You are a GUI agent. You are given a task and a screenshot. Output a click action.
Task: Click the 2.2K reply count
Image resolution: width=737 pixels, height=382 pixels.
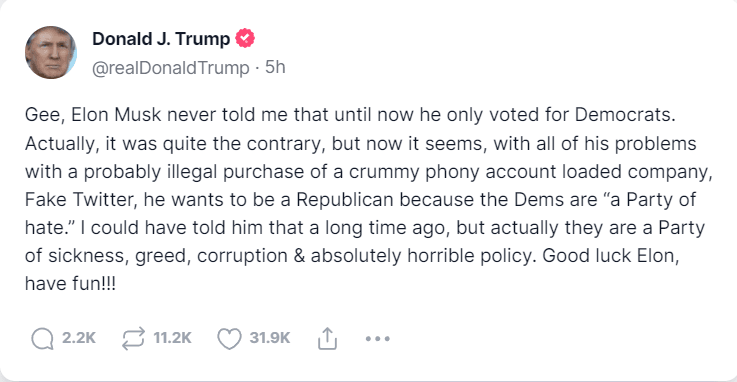pos(79,338)
